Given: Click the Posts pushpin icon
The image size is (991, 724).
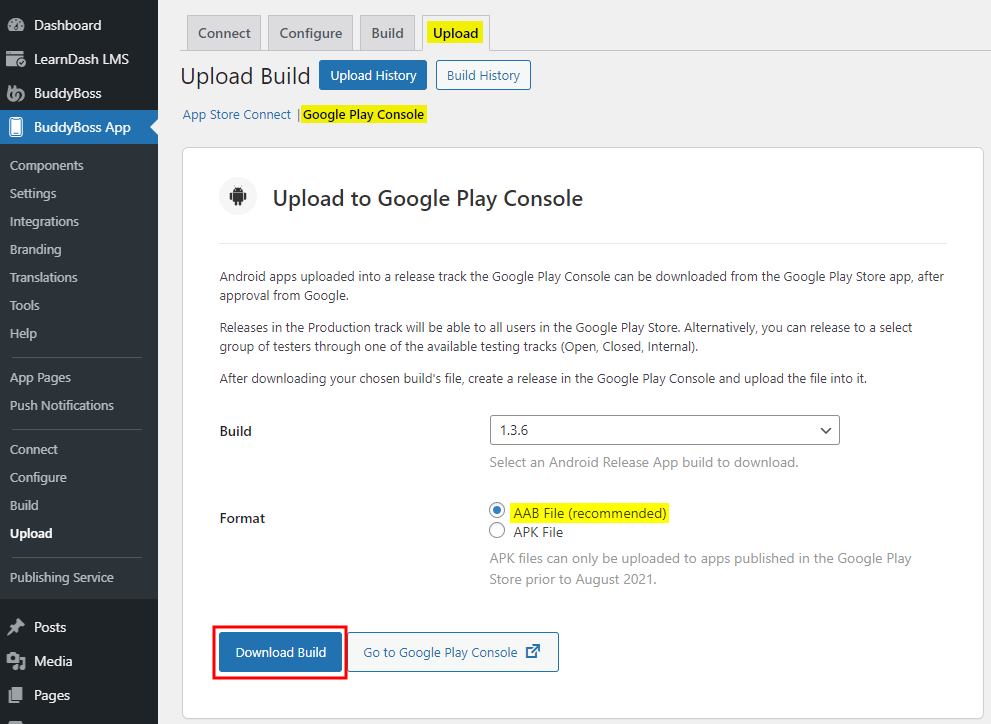Looking at the screenshot, I should tap(16, 627).
